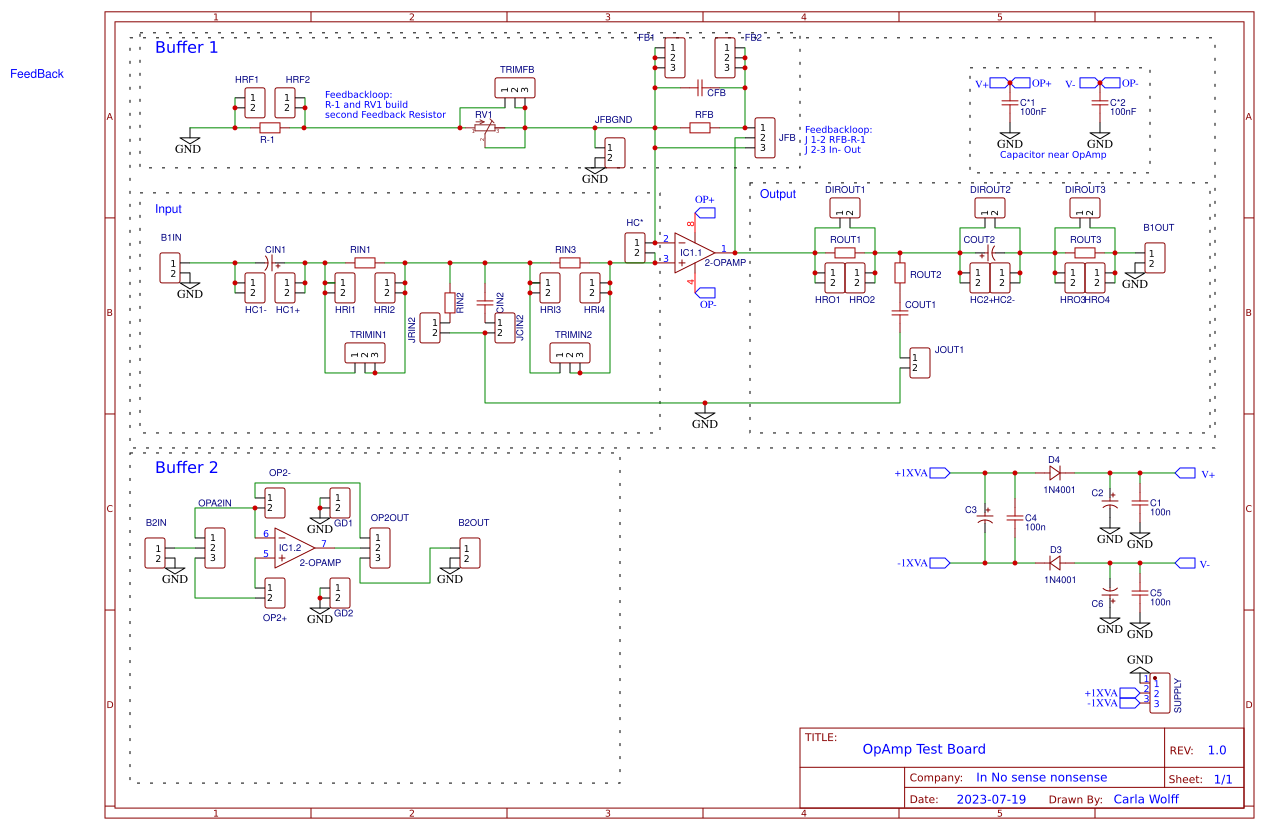Click the OpAmp Test Board title text
Viewport: 1264px width, 829px height.
tap(924, 749)
